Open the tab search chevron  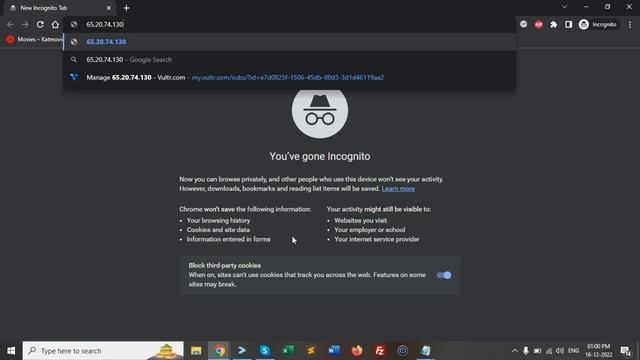[x=564, y=7]
